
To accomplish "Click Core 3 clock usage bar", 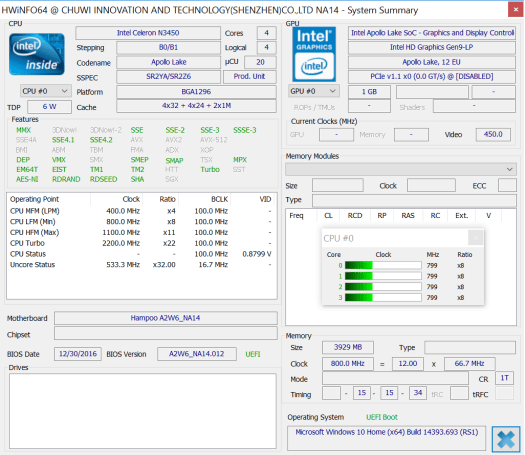I will (x=383, y=298).
